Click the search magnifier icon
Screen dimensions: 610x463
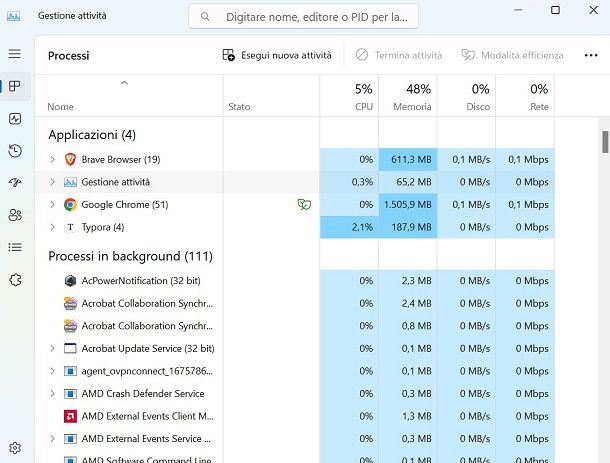(x=205, y=17)
